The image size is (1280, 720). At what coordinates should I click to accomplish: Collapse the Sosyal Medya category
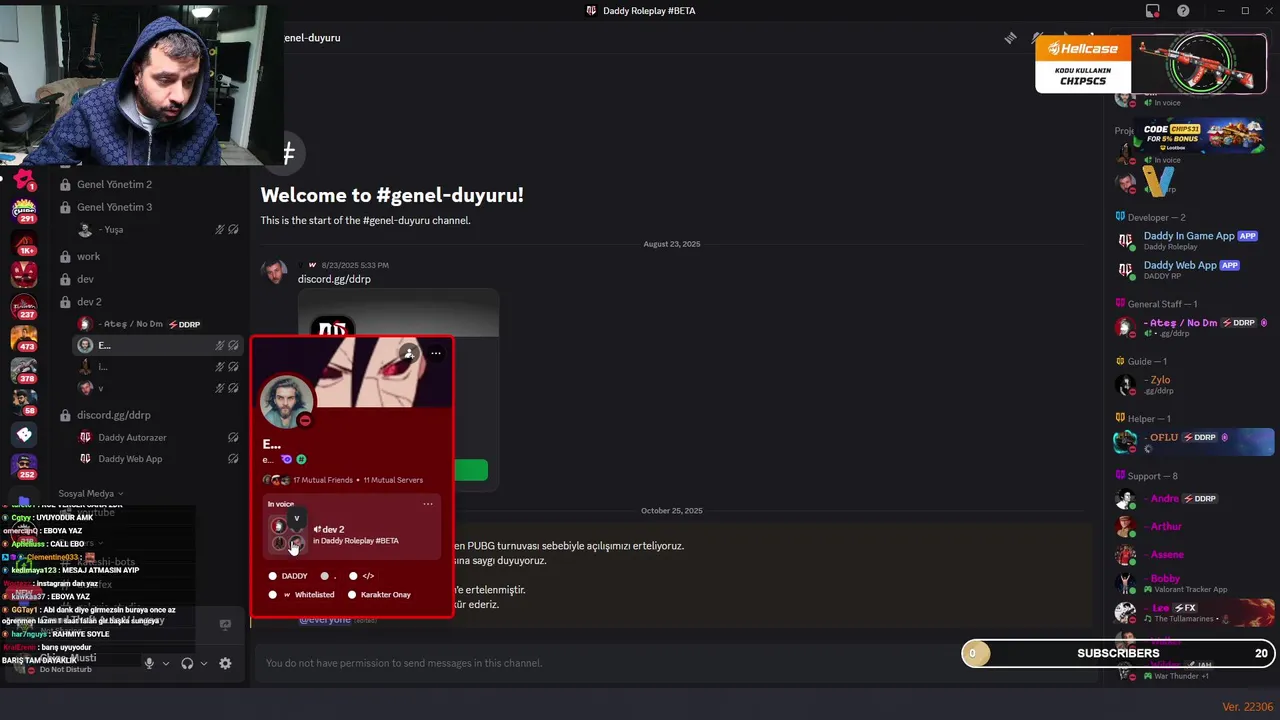point(91,493)
